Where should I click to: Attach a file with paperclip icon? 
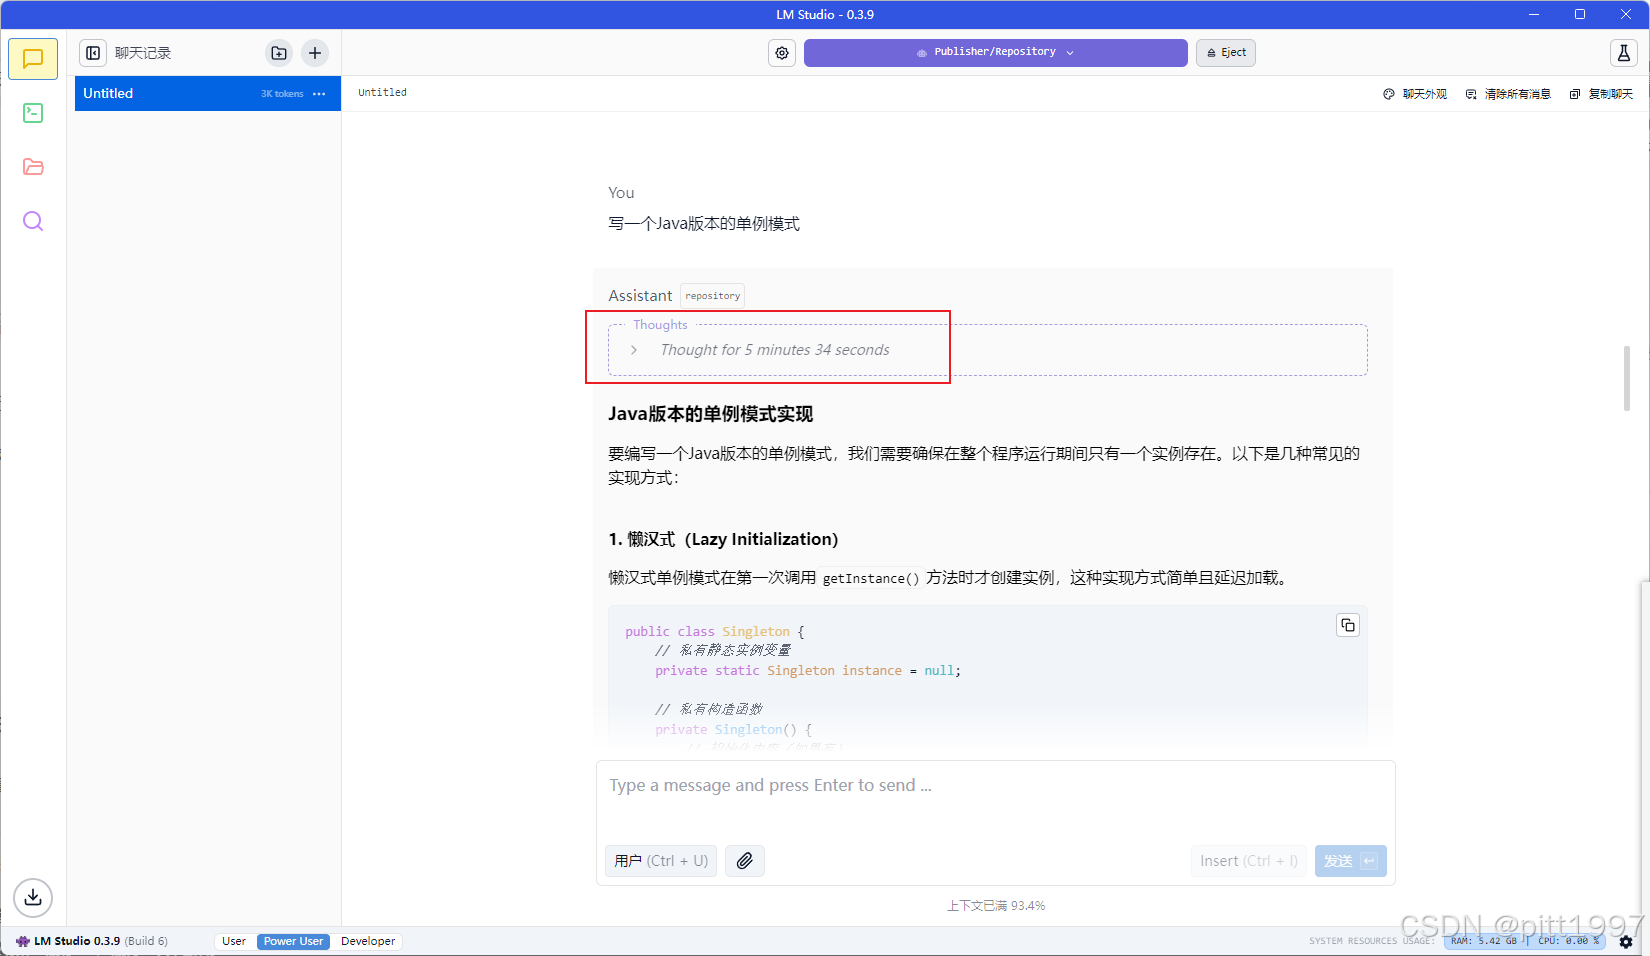click(745, 861)
